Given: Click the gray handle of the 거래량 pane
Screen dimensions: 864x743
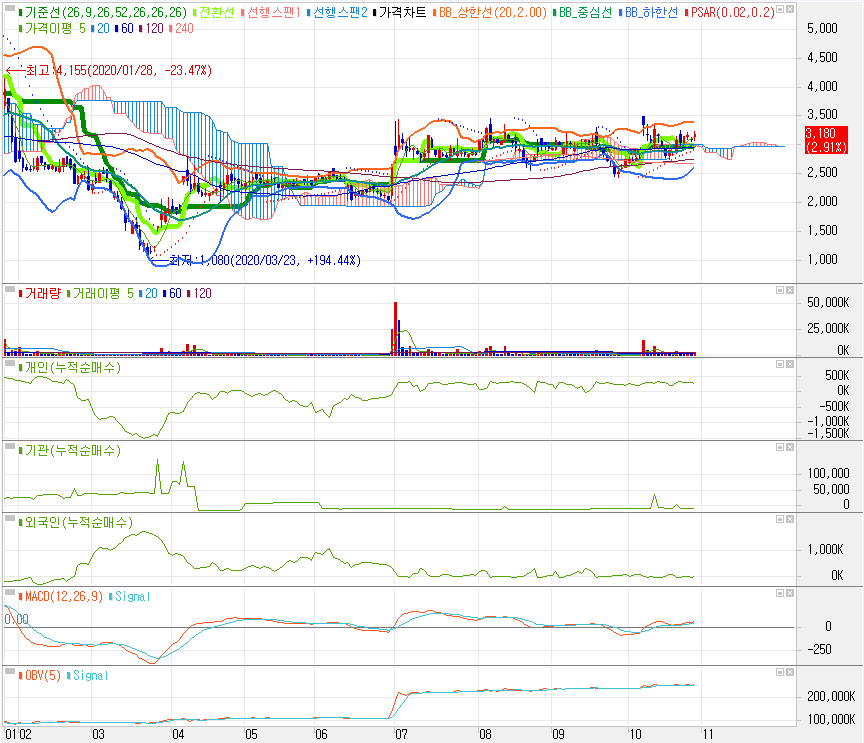Looking at the screenshot, I should 9,288.
